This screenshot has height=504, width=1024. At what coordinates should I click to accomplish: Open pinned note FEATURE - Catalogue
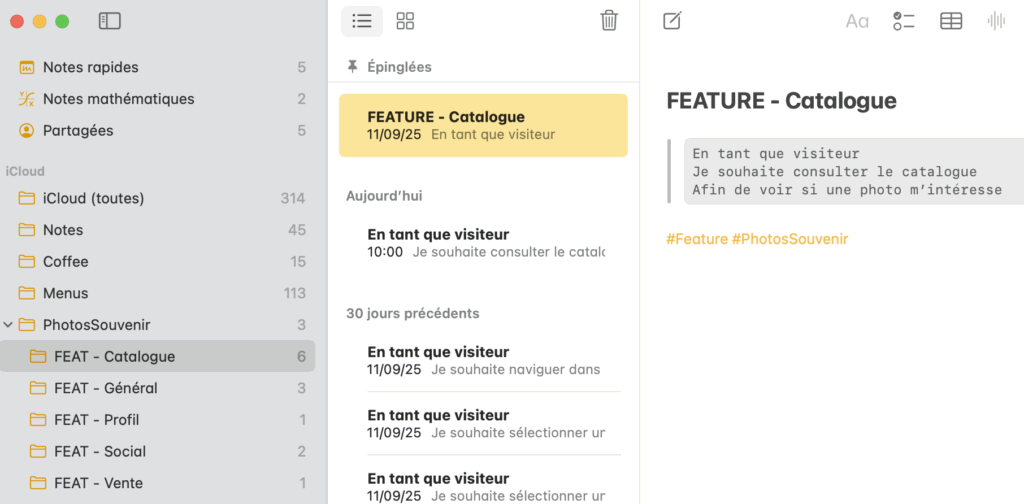tap(483, 125)
